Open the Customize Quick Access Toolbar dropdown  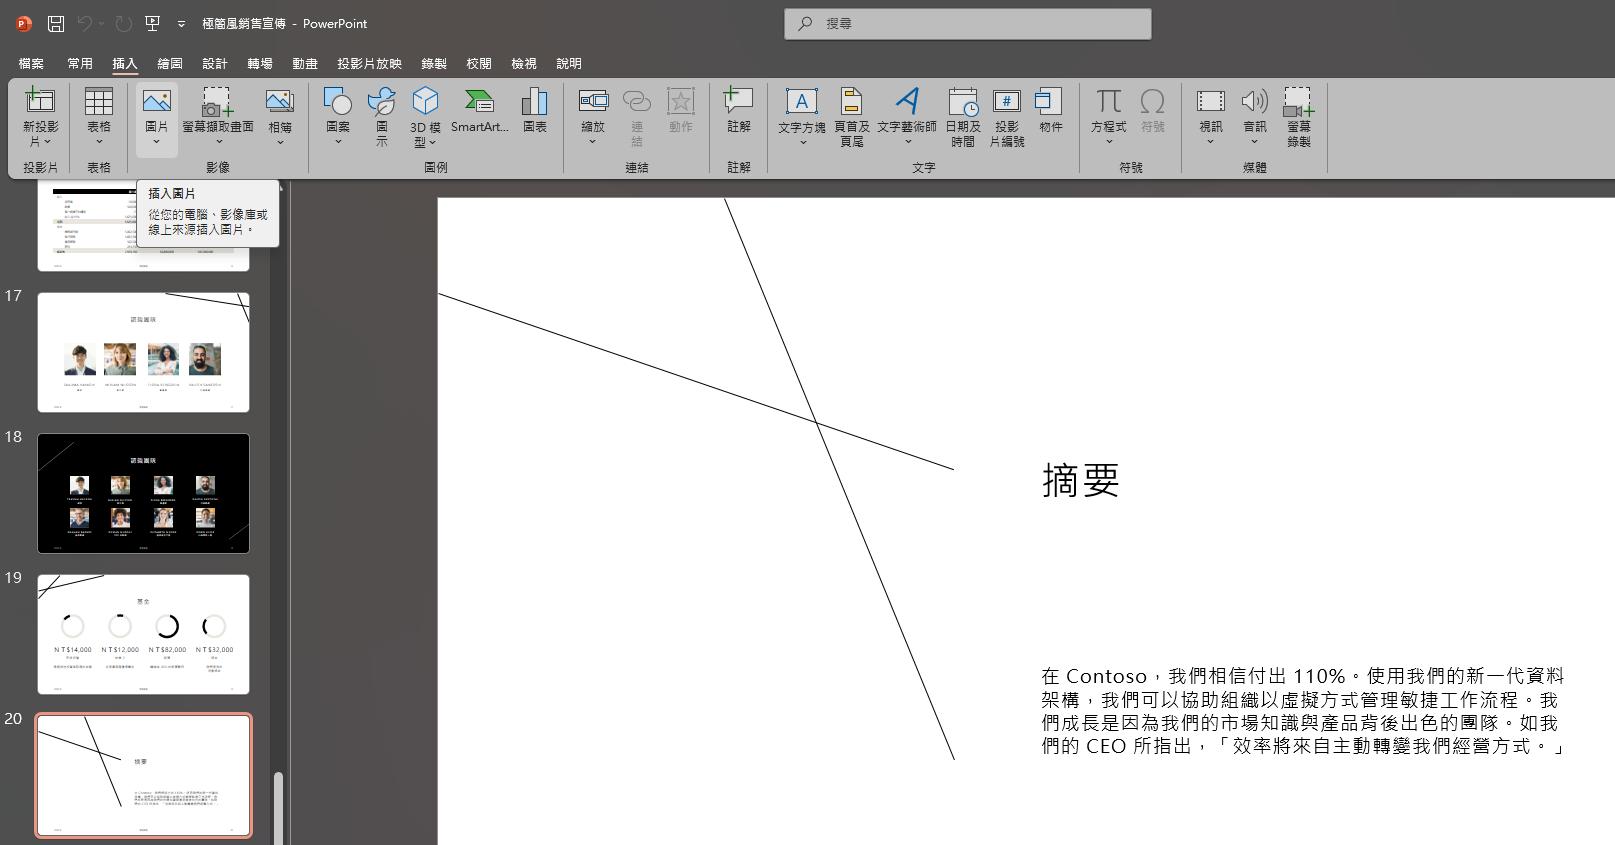pyautogui.click(x=181, y=24)
